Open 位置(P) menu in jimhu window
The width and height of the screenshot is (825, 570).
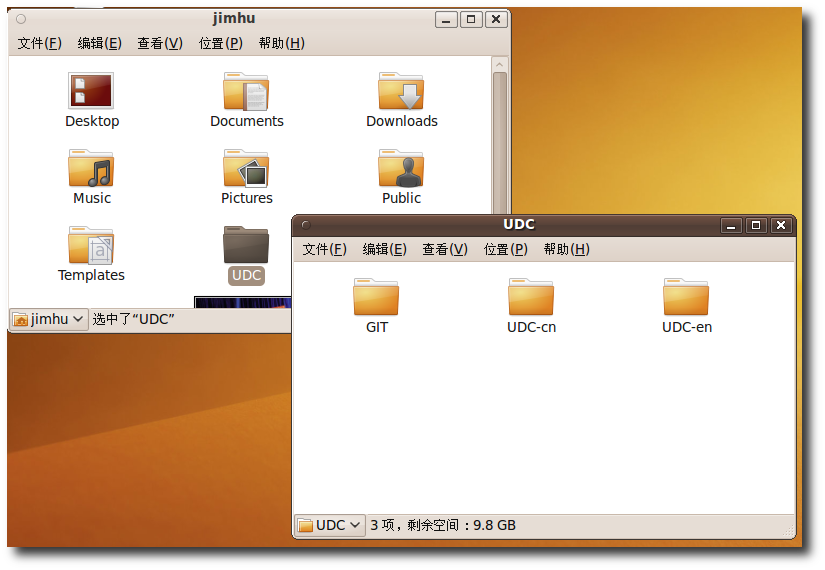click(x=220, y=43)
